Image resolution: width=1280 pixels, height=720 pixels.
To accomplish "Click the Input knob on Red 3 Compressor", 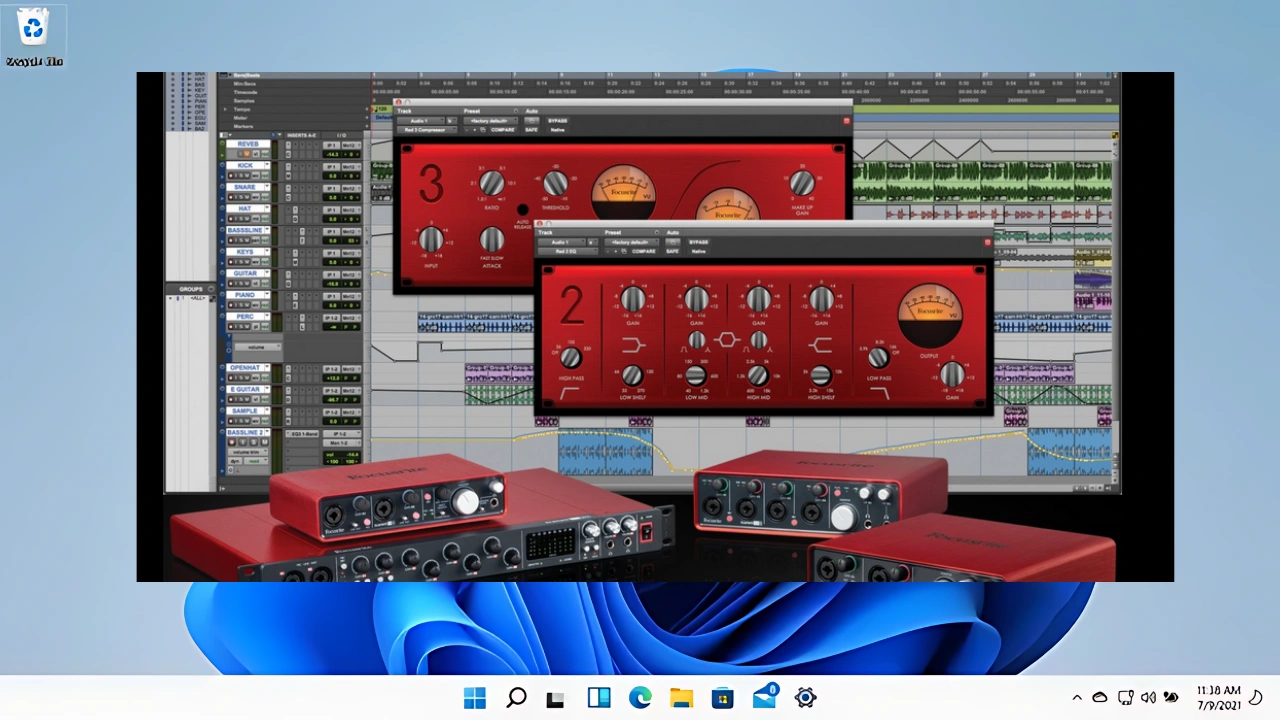I will 431,239.
